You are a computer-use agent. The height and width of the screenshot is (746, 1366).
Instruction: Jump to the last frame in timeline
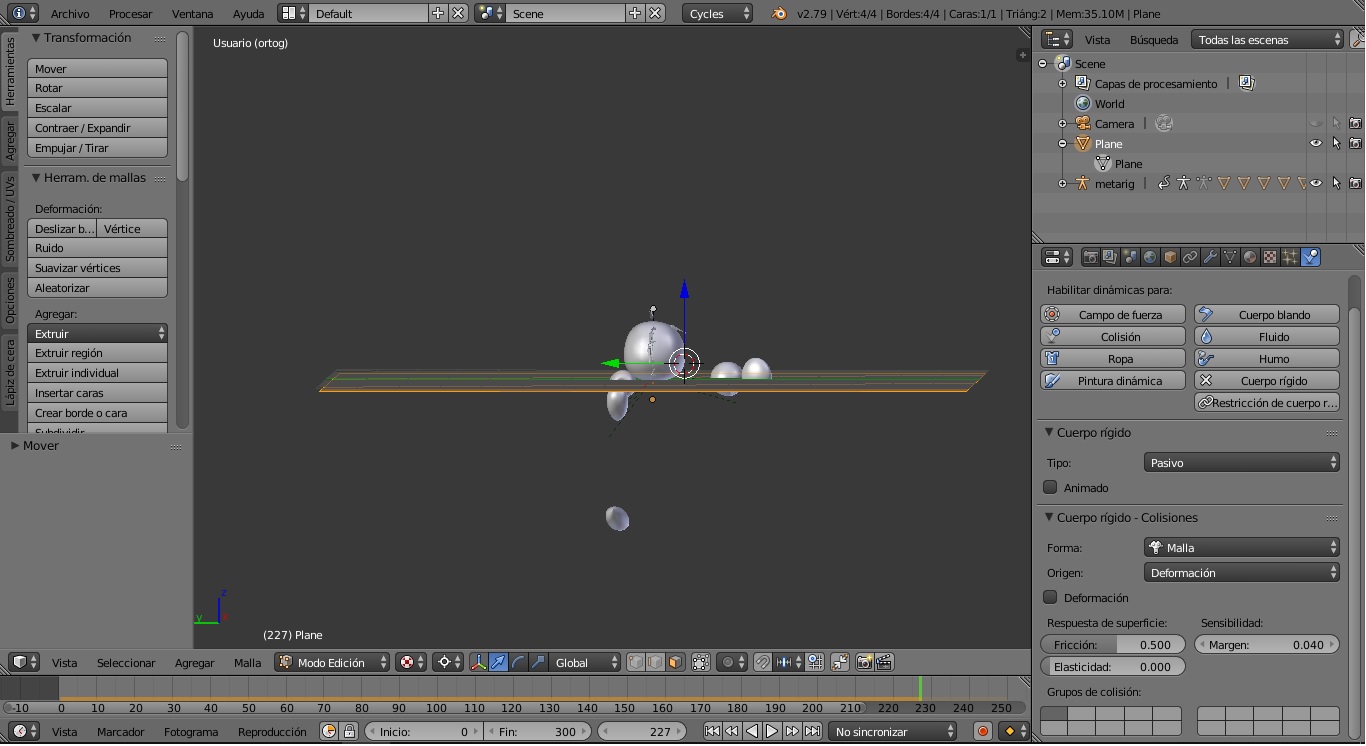[x=812, y=732]
